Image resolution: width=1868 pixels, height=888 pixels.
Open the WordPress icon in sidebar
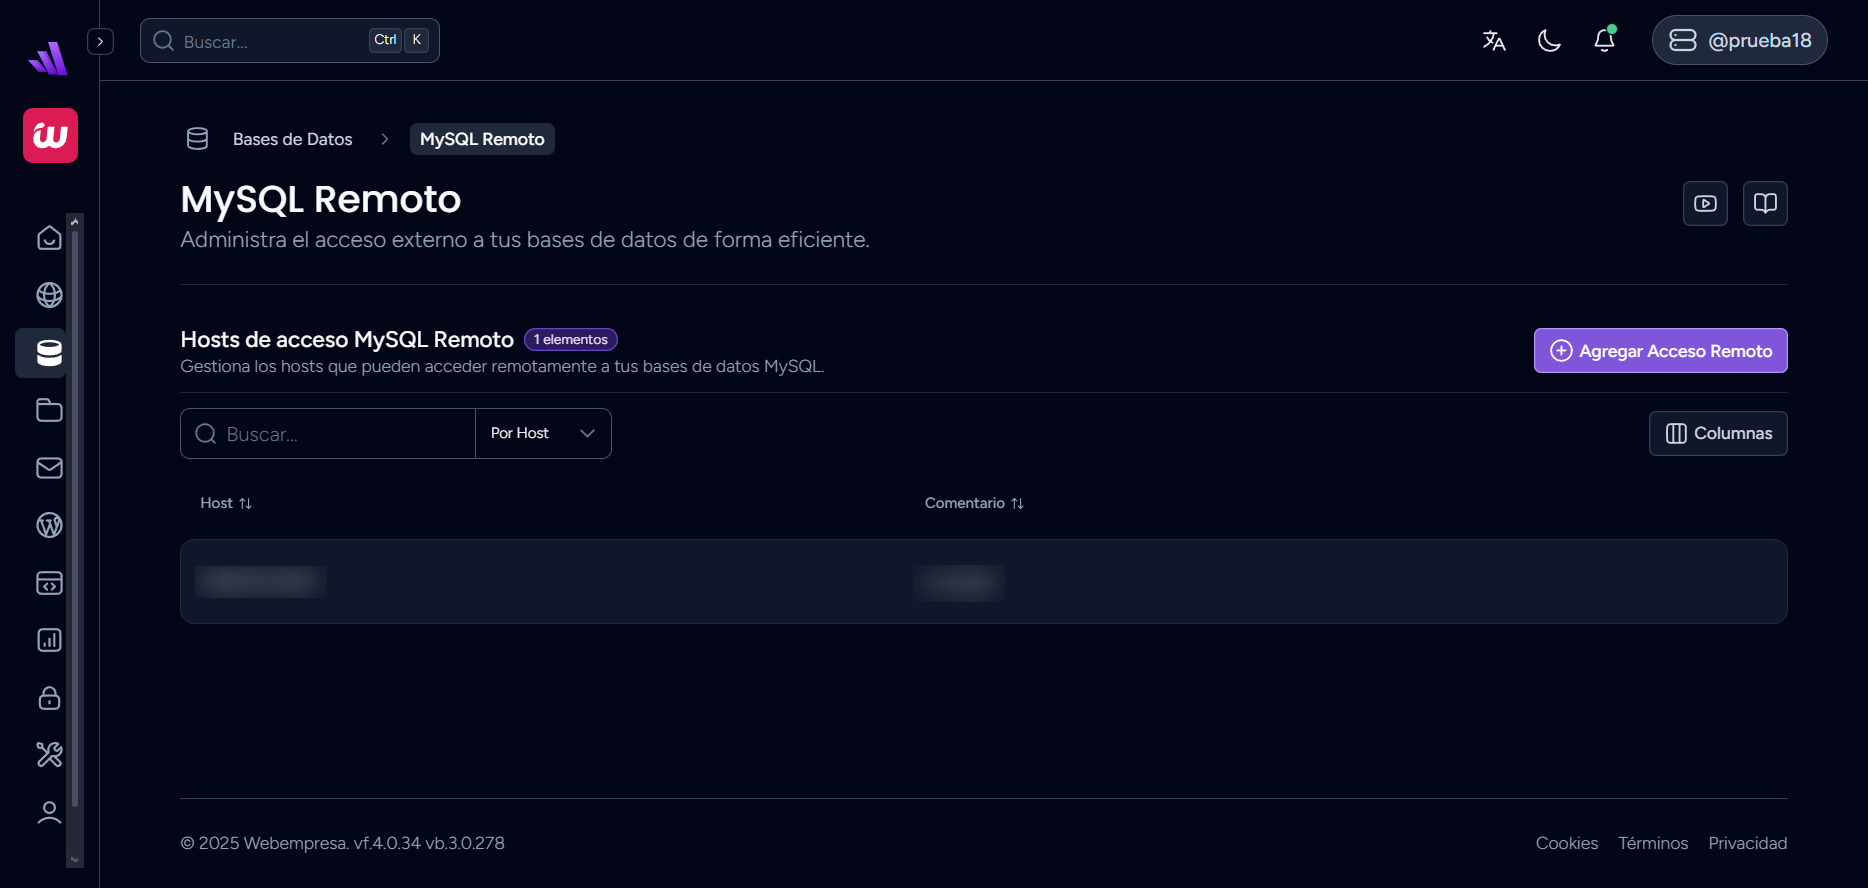click(49, 525)
